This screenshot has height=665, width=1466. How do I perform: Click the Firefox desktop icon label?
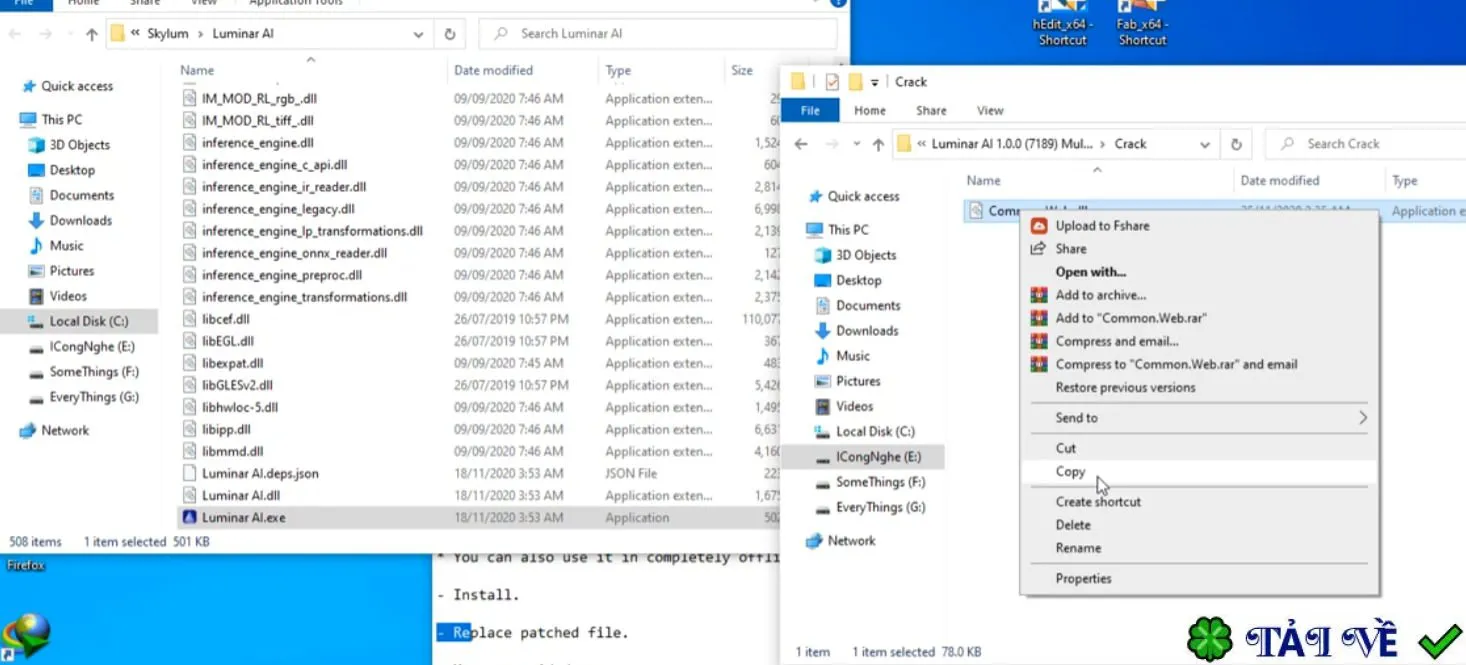(26, 566)
